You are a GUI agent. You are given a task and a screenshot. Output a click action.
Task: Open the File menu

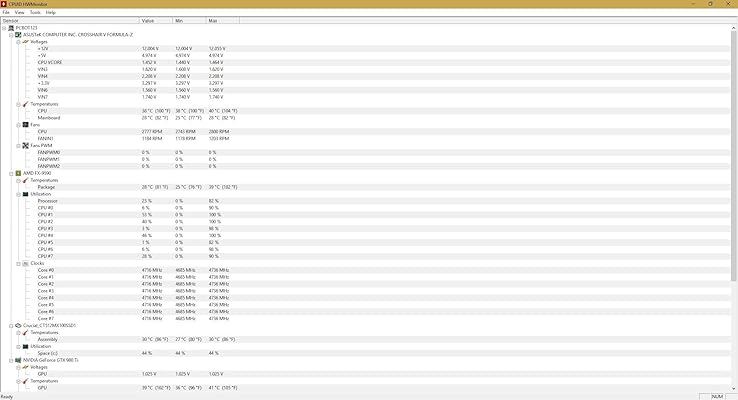[x=6, y=12]
